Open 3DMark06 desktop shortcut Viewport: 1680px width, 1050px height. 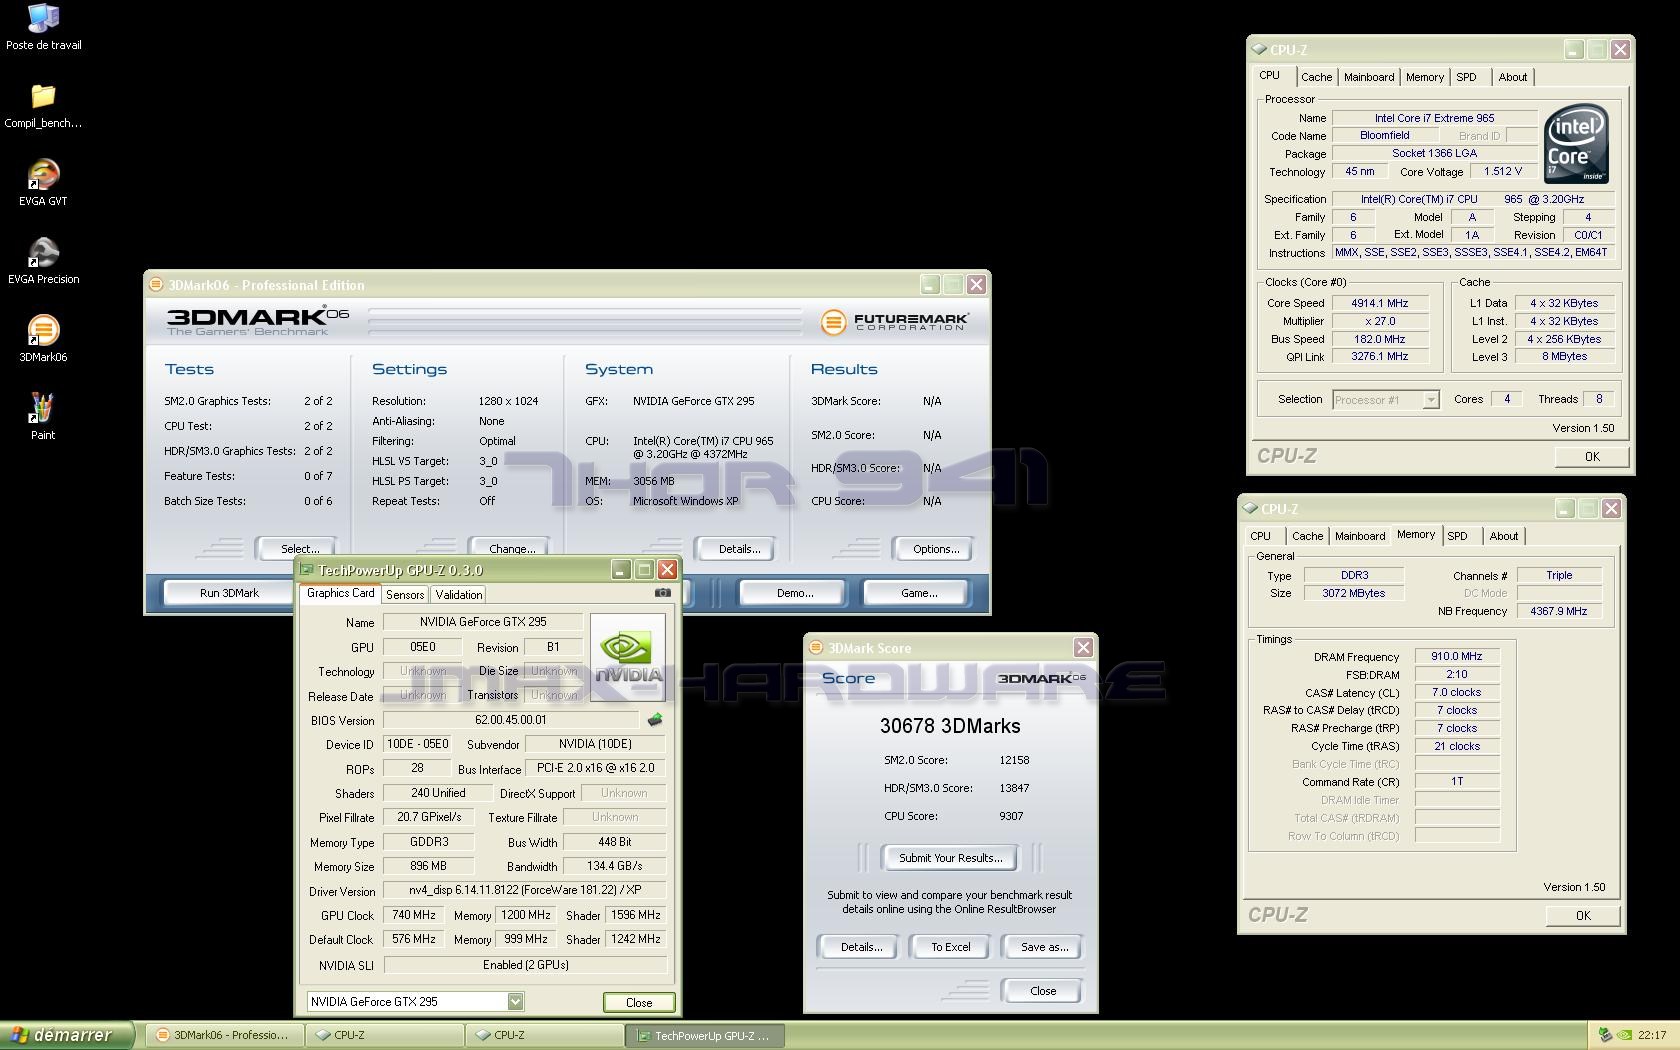pos(43,339)
